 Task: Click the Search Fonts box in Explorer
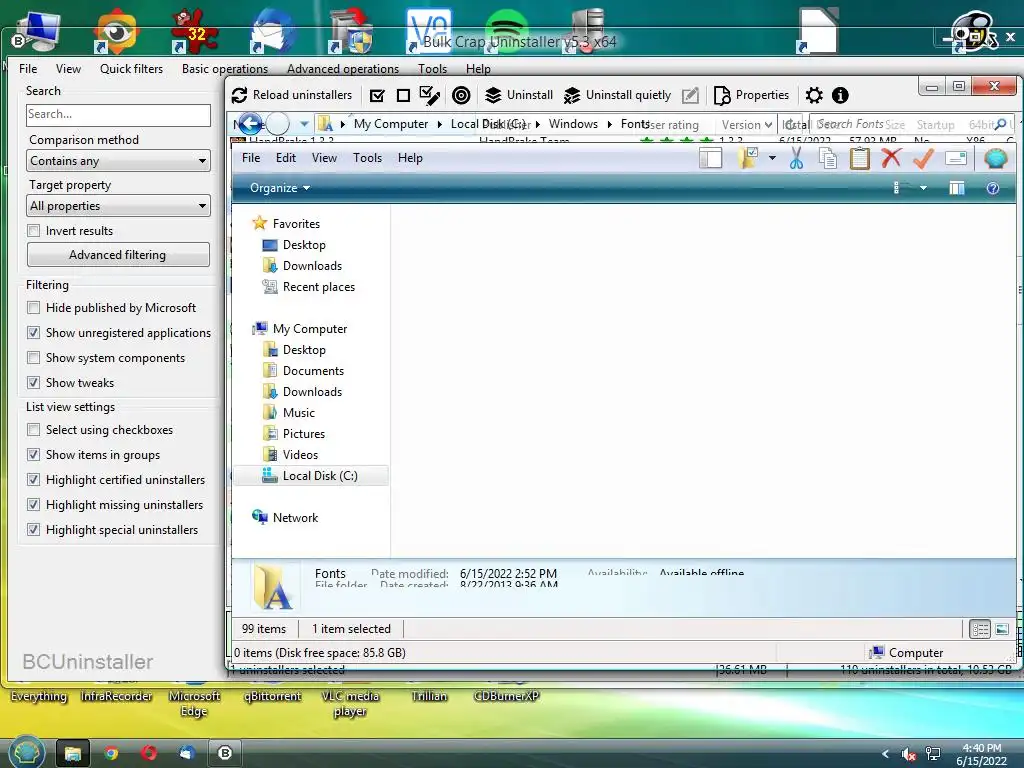click(911, 124)
